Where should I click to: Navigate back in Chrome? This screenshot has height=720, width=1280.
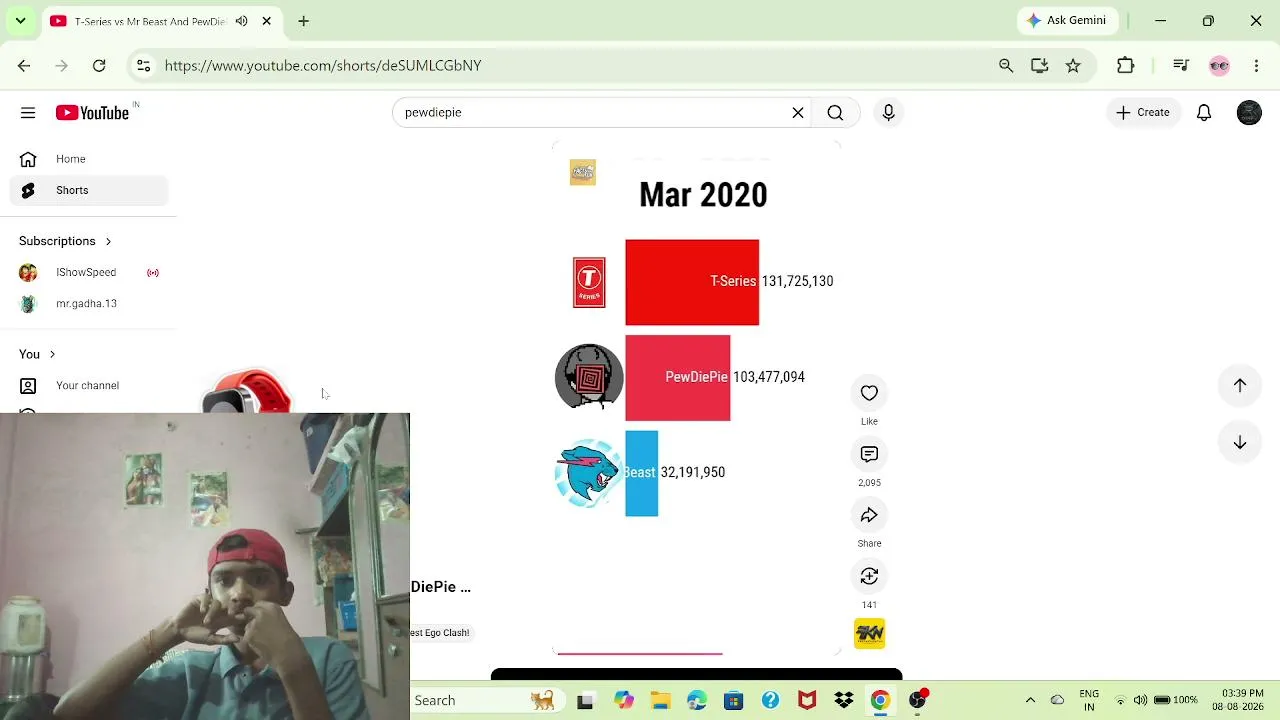24,65
